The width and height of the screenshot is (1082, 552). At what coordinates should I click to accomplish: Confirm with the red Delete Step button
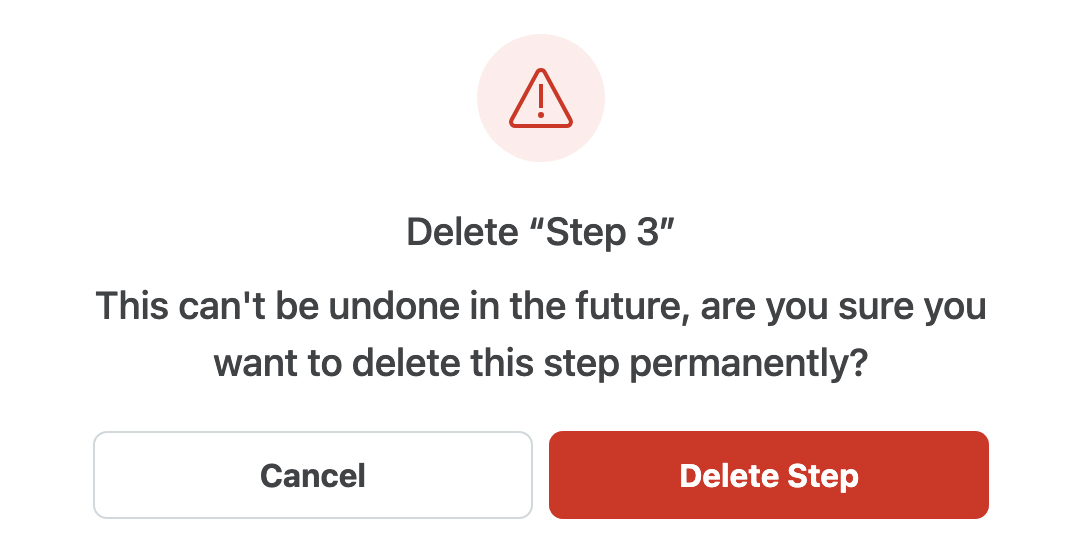pos(768,475)
